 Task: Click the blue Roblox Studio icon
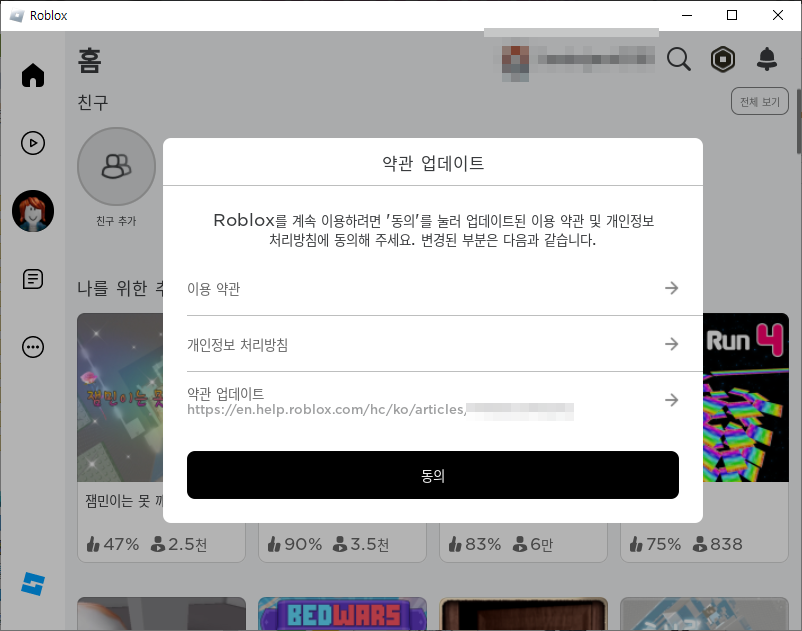pos(33,583)
